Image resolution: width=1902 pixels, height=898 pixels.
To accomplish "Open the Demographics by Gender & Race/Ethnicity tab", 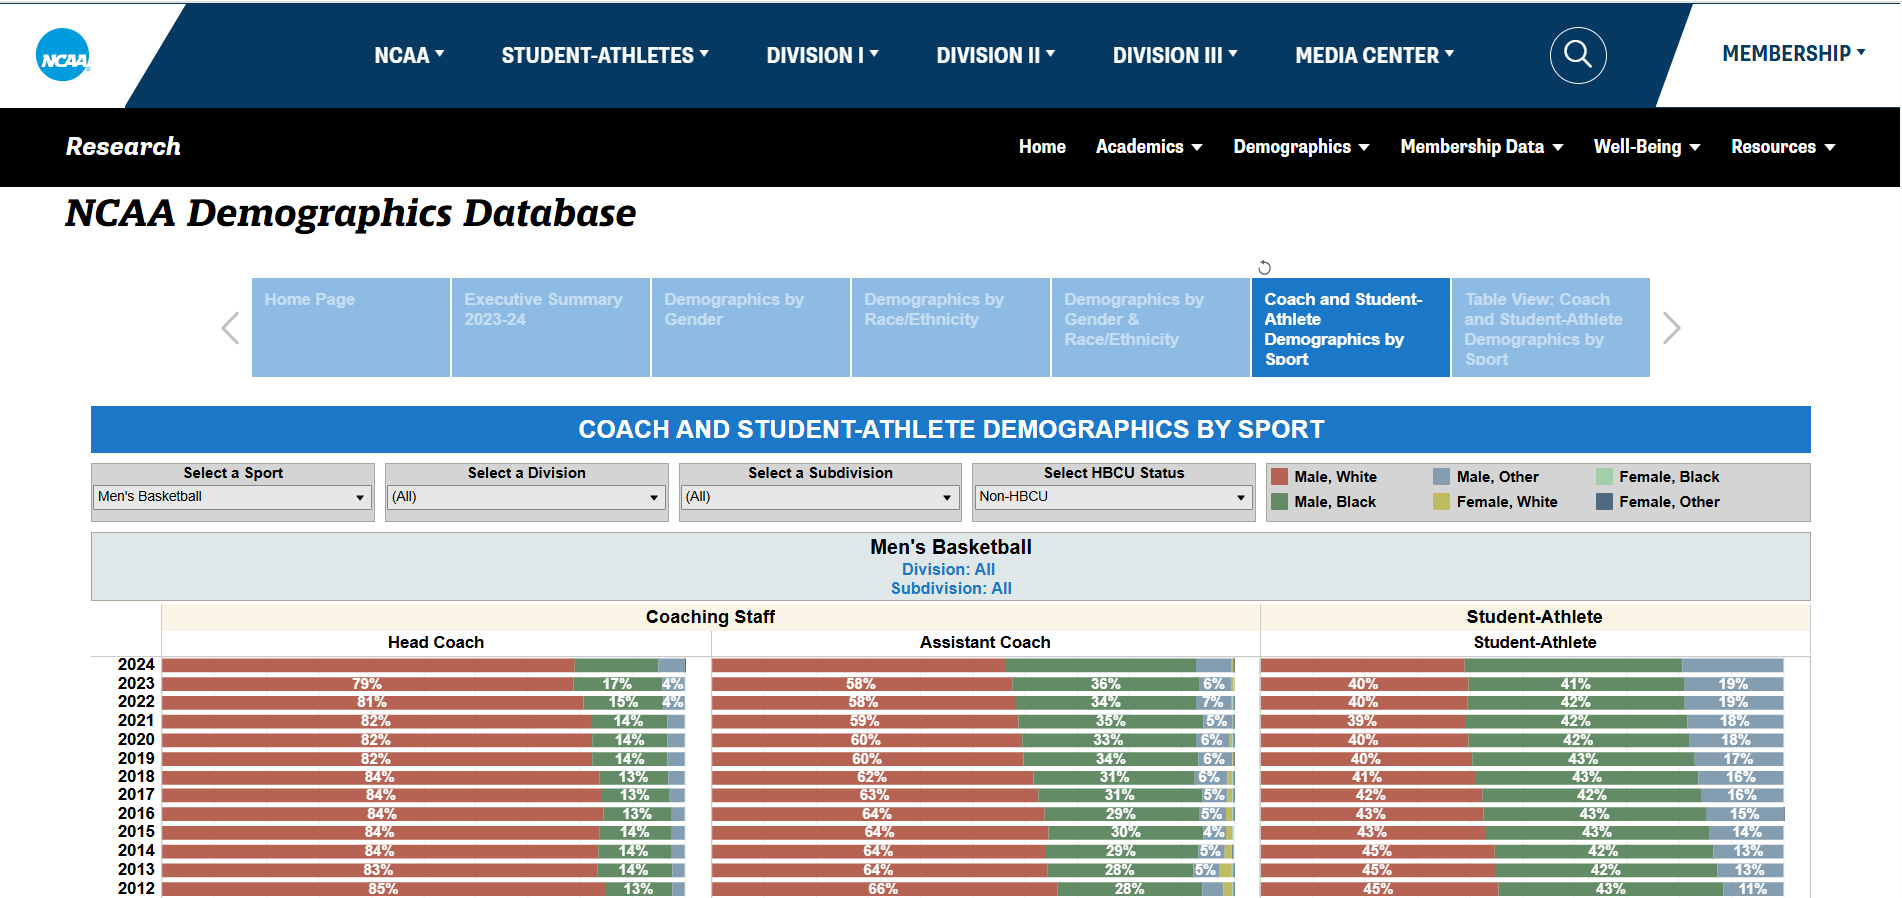I will click(x=1151, y=327).
